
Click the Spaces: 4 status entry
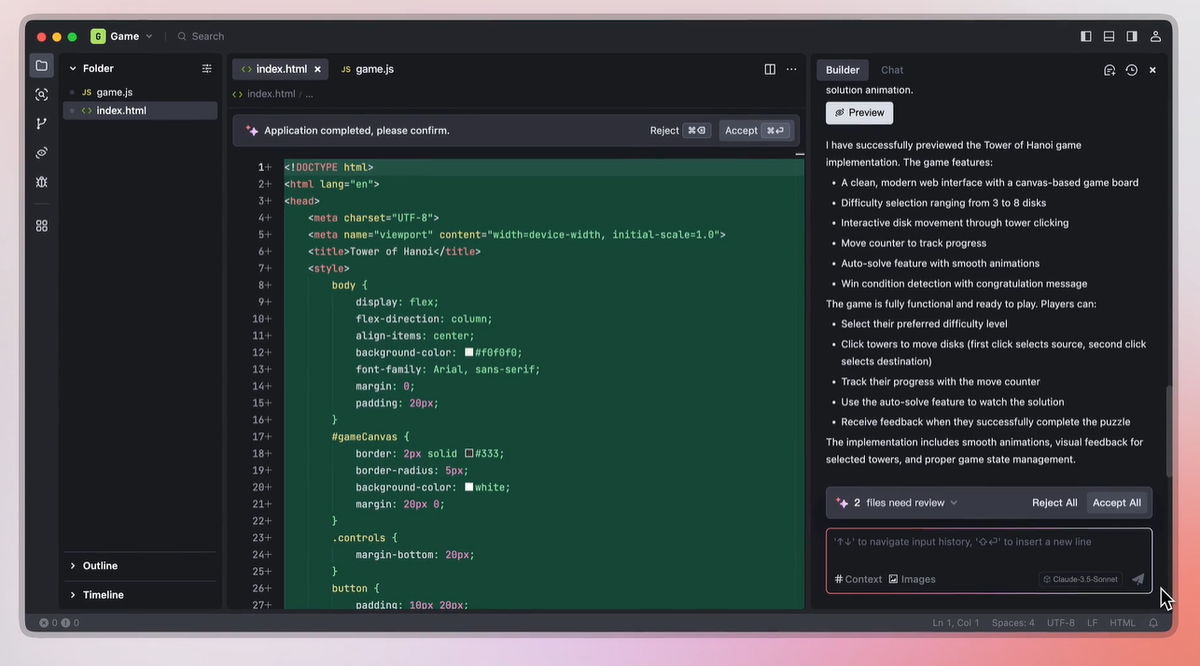pyautogui.click(x=1013, y=623)
